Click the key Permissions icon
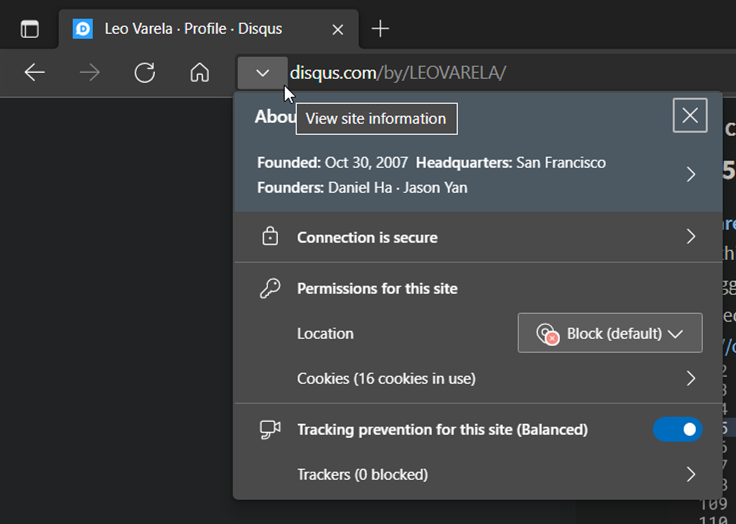Image resolution: width=736 pixels, height=524 pixels. pos(269,288)
